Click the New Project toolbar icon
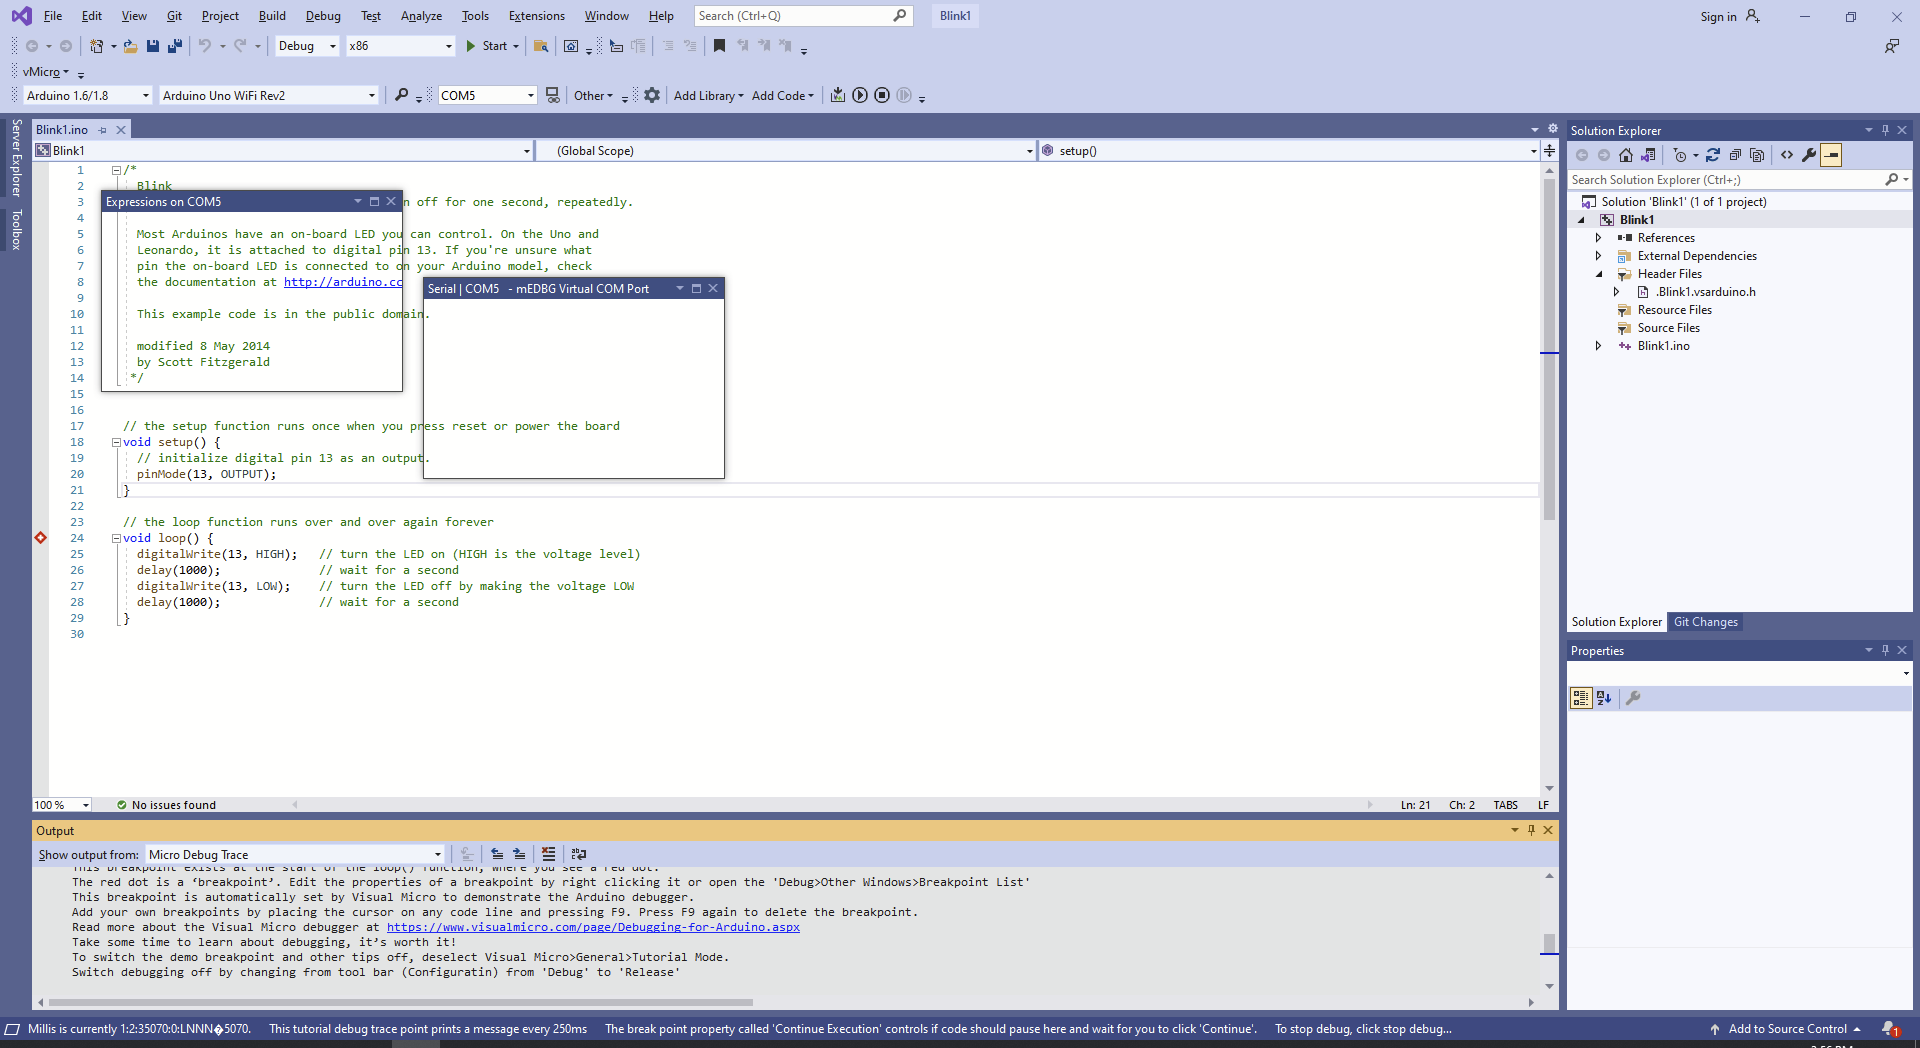 [x=97, y=46]
